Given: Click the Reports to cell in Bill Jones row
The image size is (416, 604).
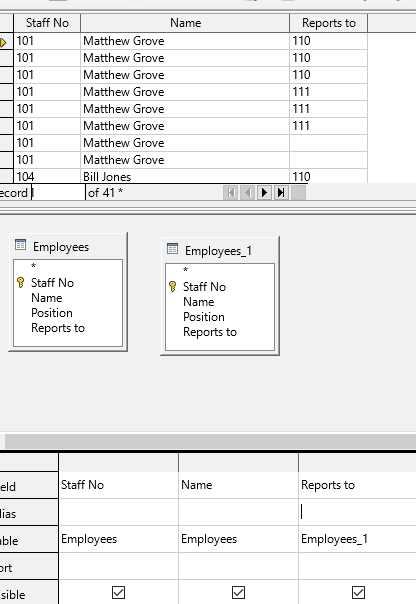Looking at the screenshot, I should coord(329,176).
